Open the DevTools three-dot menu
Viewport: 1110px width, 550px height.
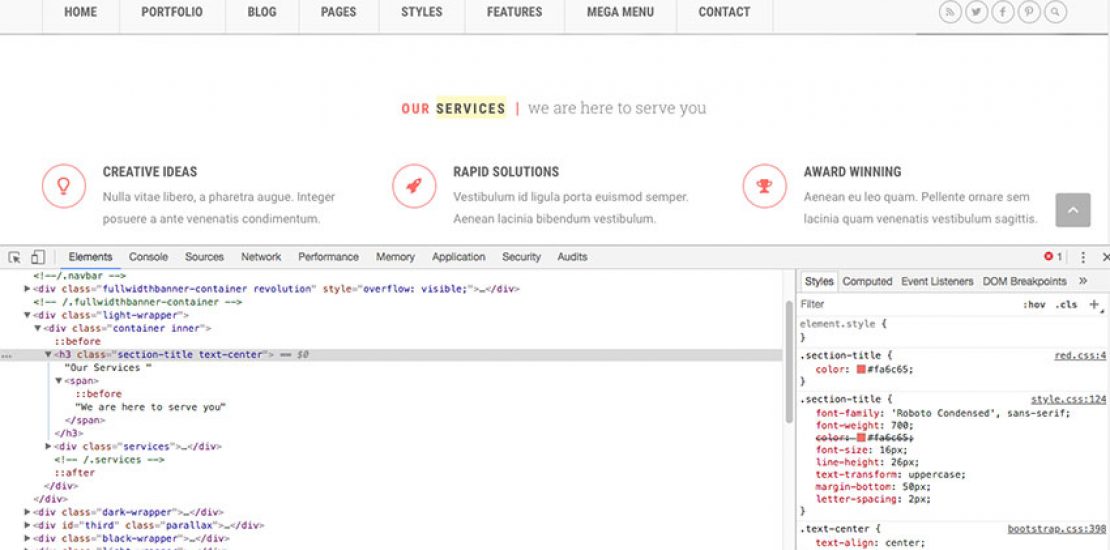(x=1082, y=257)
